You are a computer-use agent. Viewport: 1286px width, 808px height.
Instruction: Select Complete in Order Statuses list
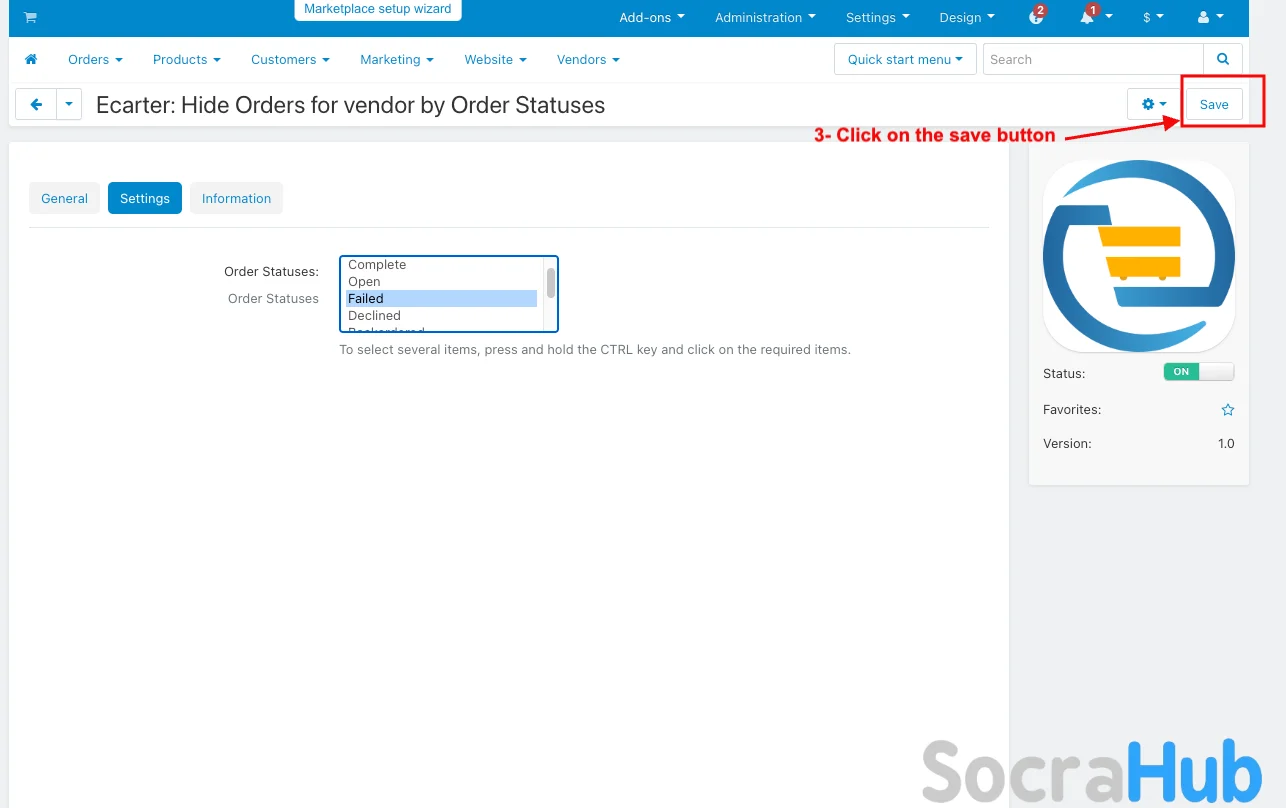pos(441,265)
